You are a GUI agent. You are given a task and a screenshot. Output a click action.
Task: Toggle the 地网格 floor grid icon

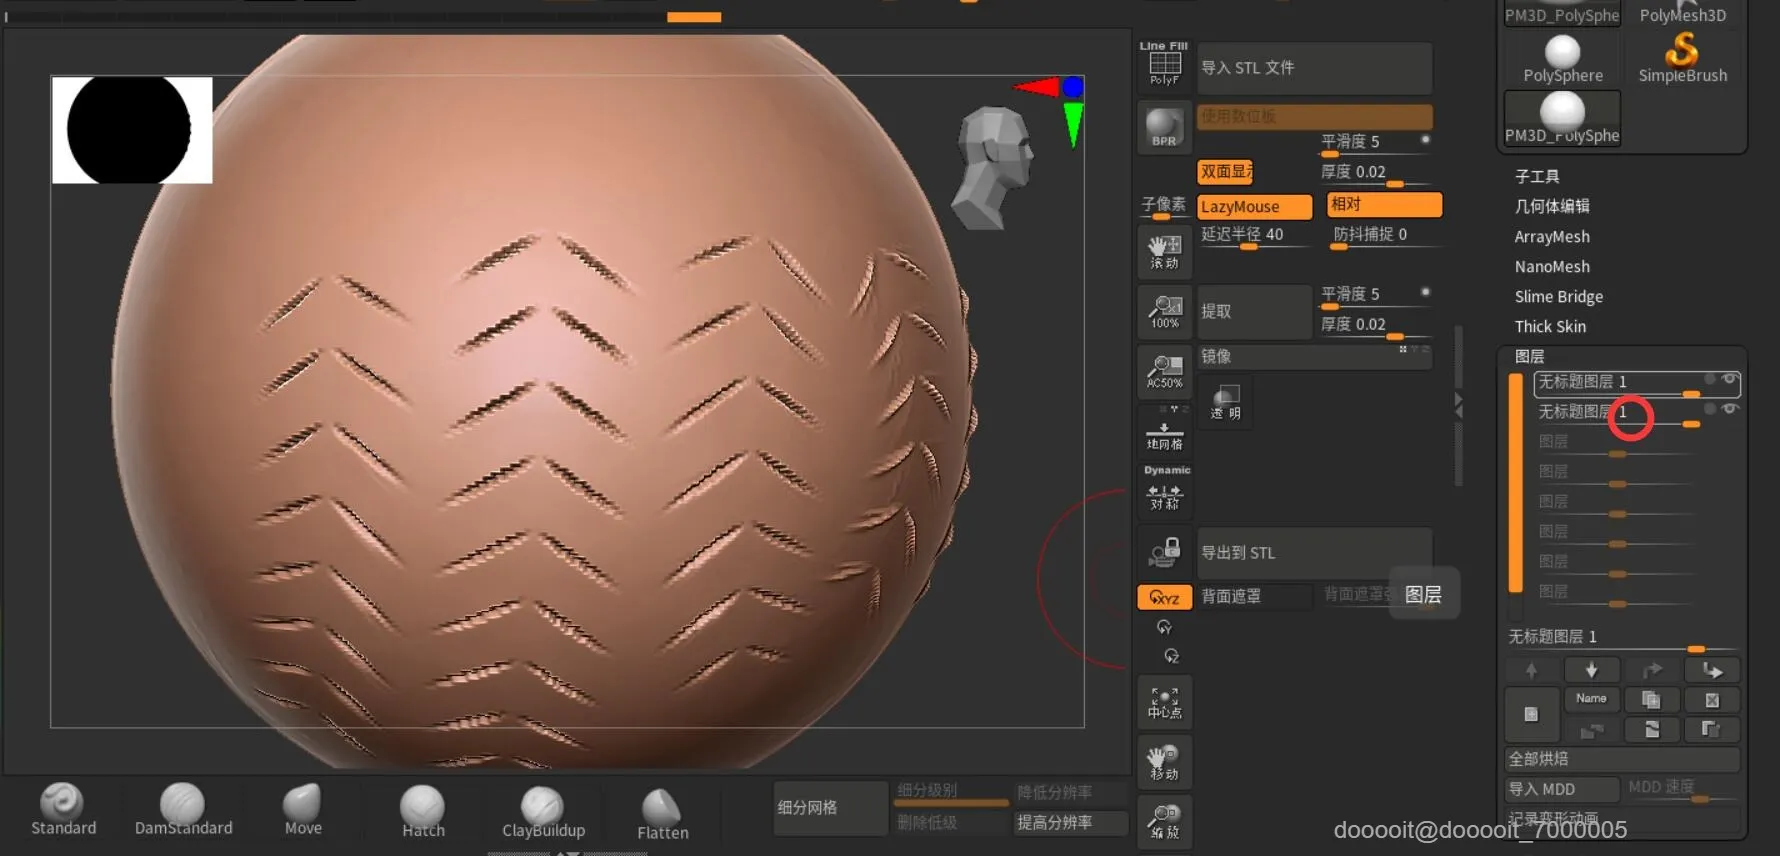(1164, 431)
